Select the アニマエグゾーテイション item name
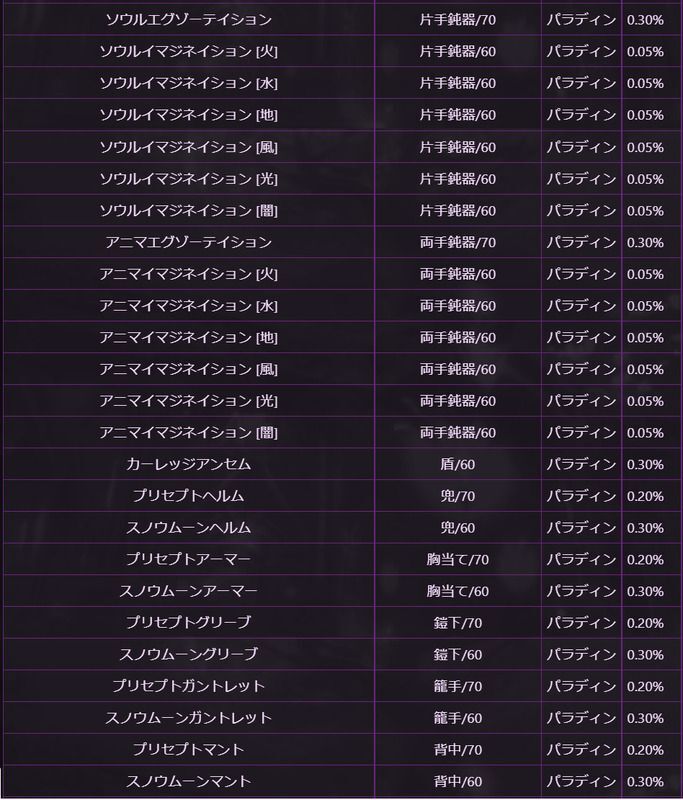 click(x=188, y=243)
